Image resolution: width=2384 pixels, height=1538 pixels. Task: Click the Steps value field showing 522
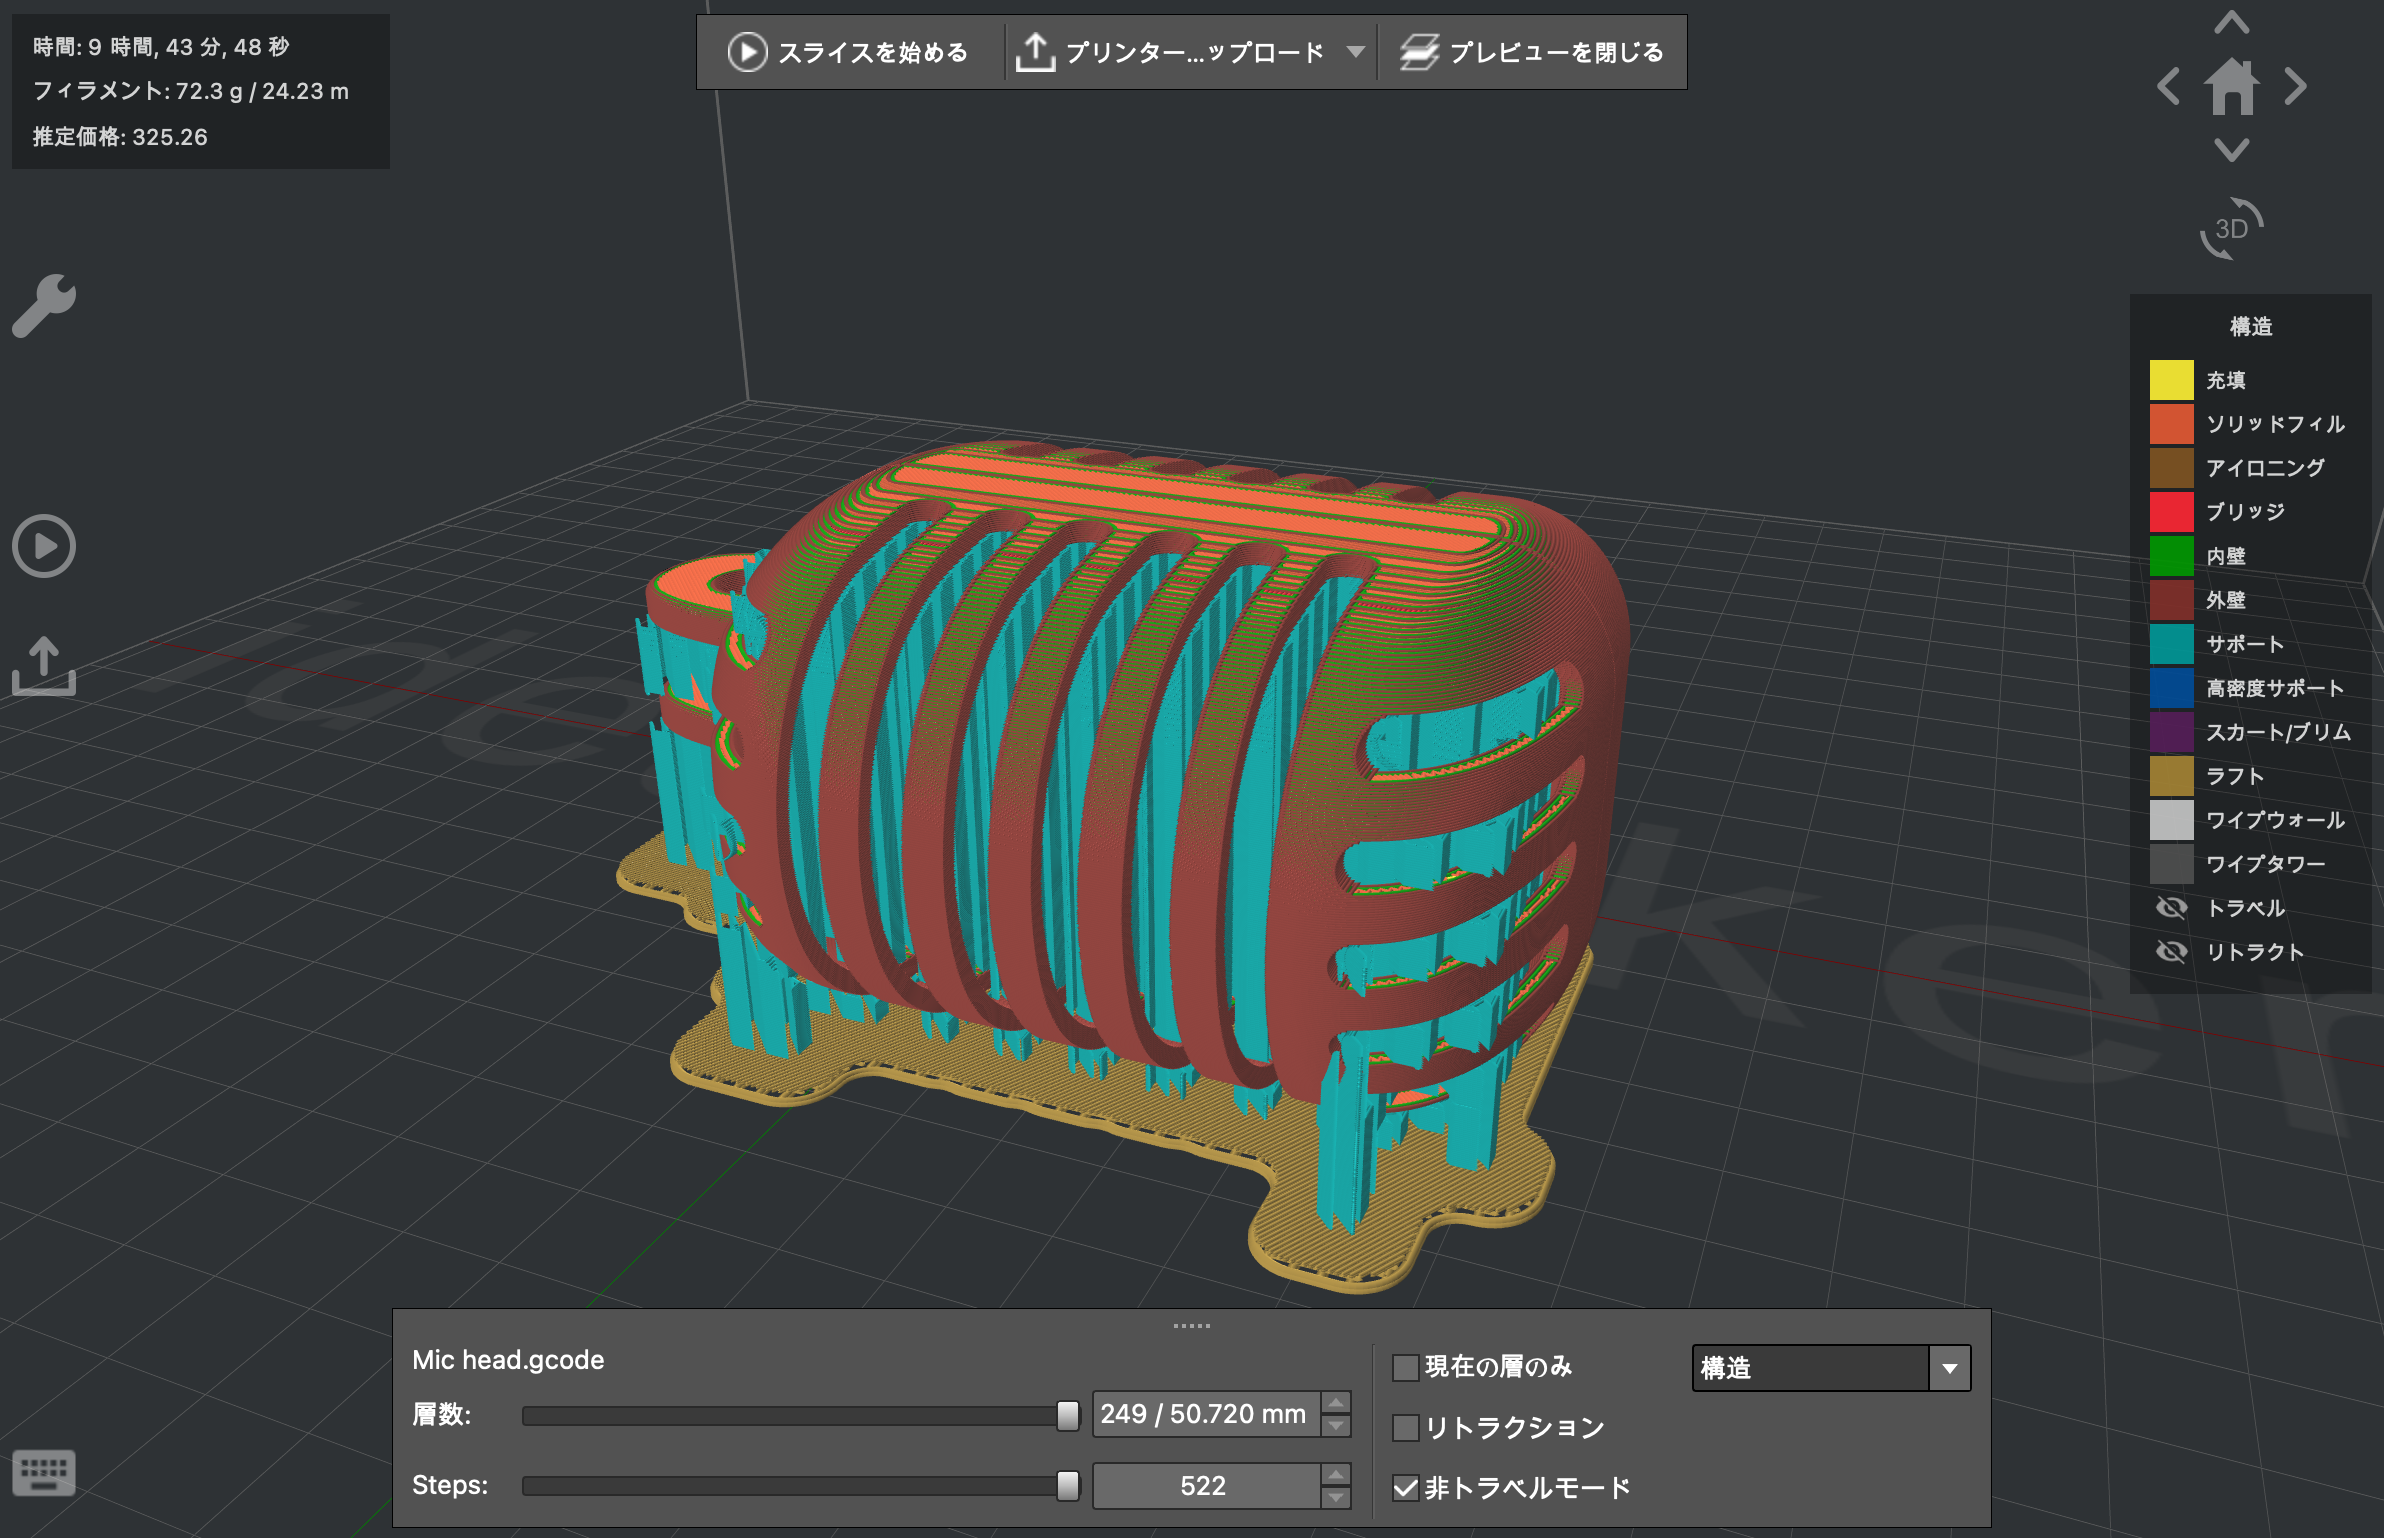click(x=1206, y=1486)
